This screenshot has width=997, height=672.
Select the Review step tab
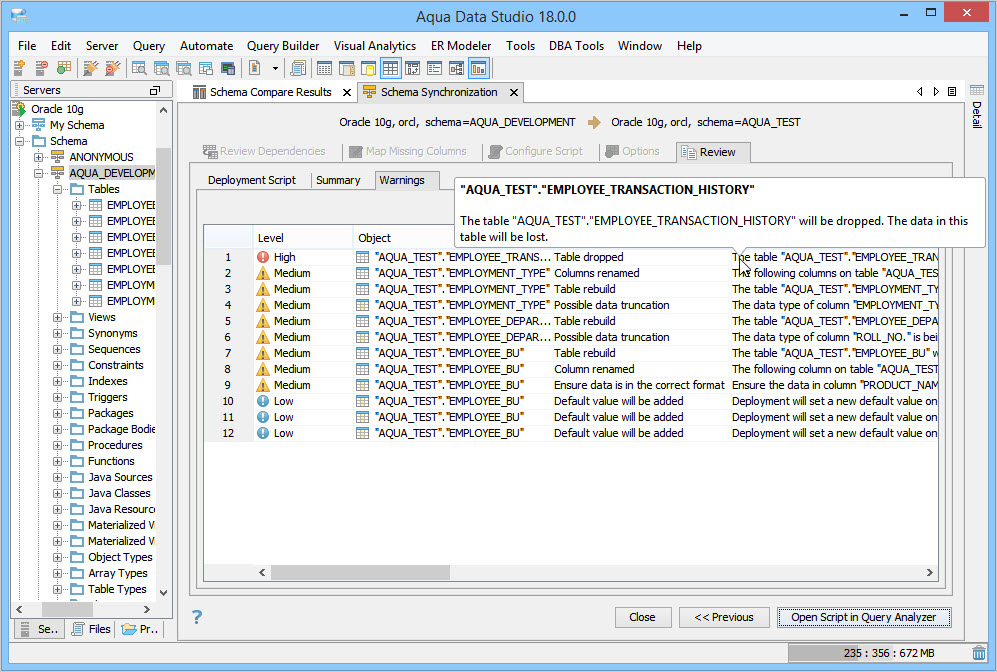point(713,152)
